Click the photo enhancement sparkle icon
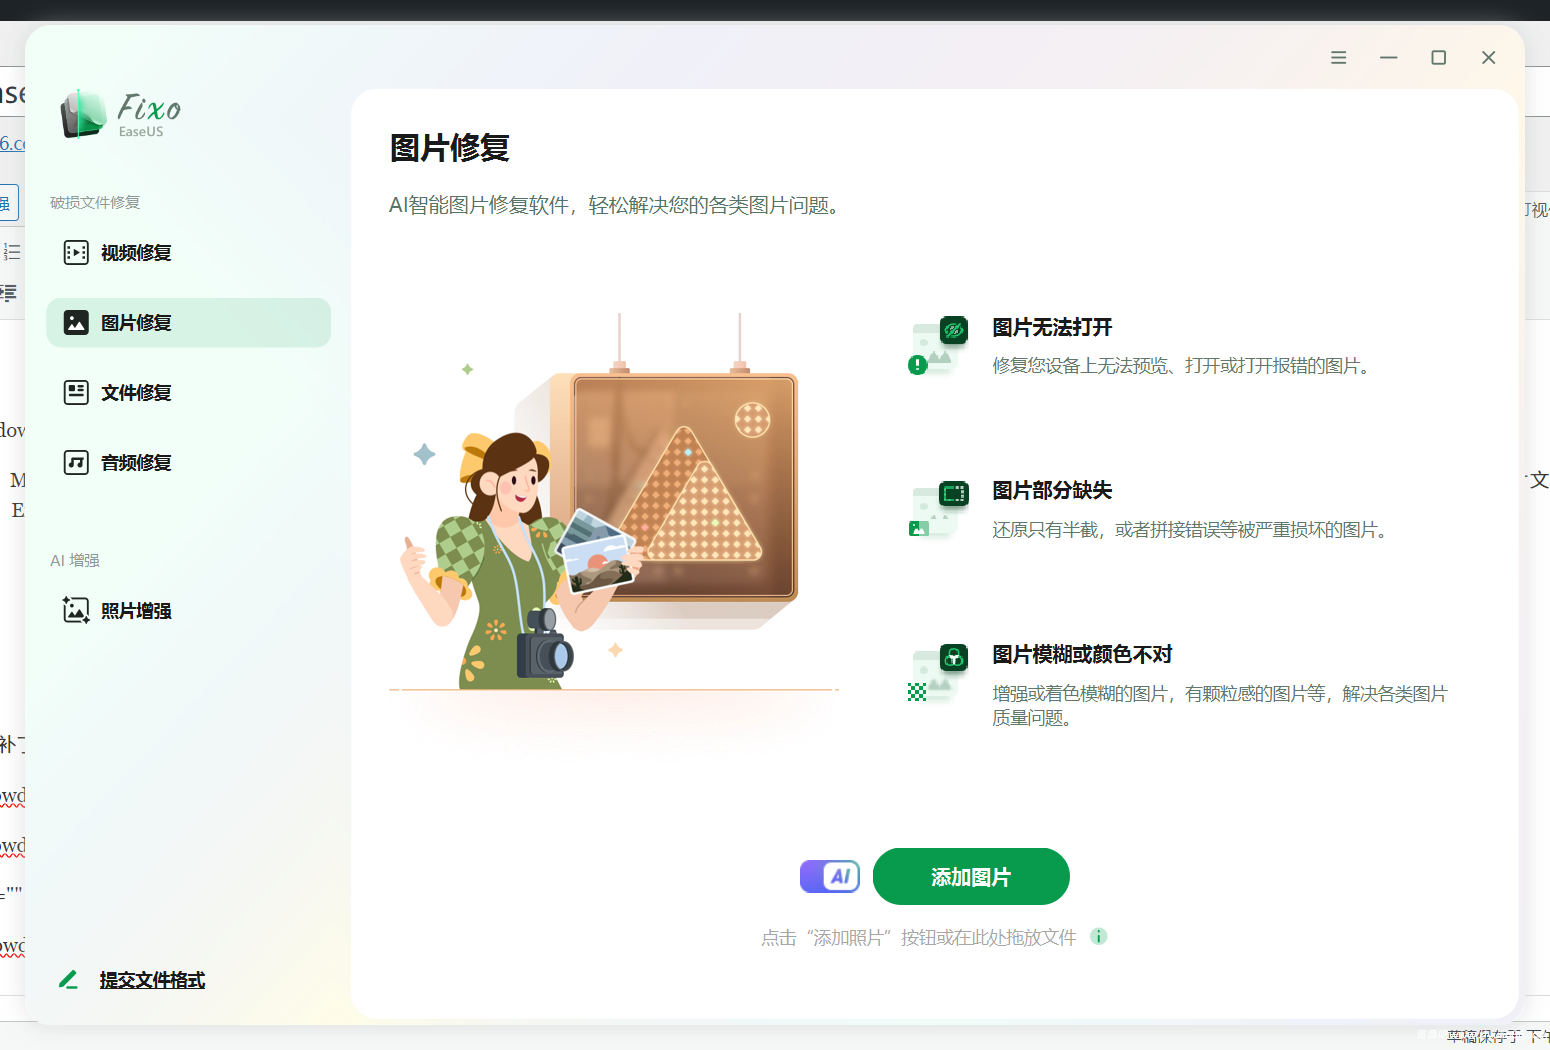 pyautogui.click(x=76, y=610)
